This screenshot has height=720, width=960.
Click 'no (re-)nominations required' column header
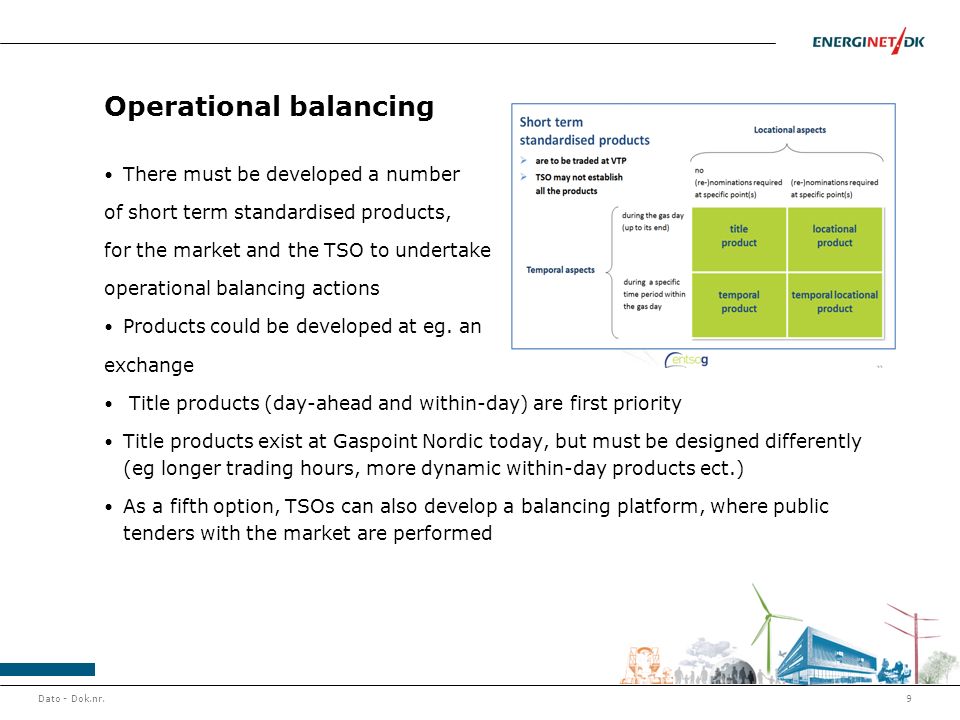(x=738, y=182)
